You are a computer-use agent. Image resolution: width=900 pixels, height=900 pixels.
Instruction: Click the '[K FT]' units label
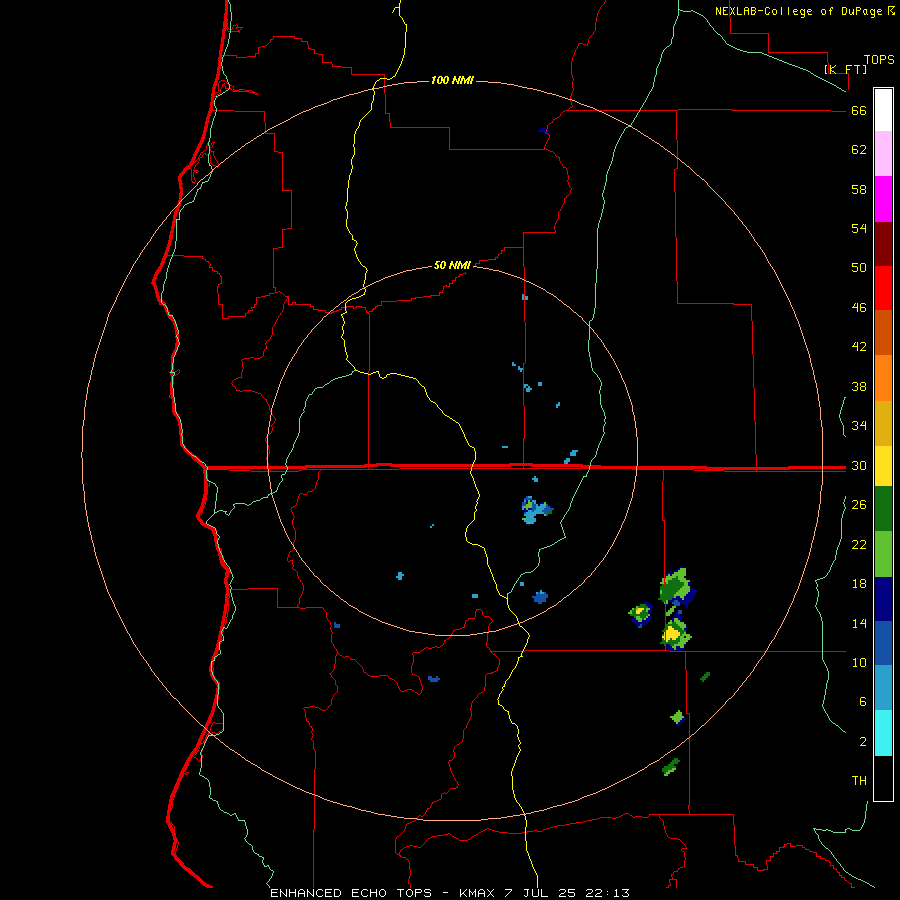pyautogui.click(x=845, y=69)
